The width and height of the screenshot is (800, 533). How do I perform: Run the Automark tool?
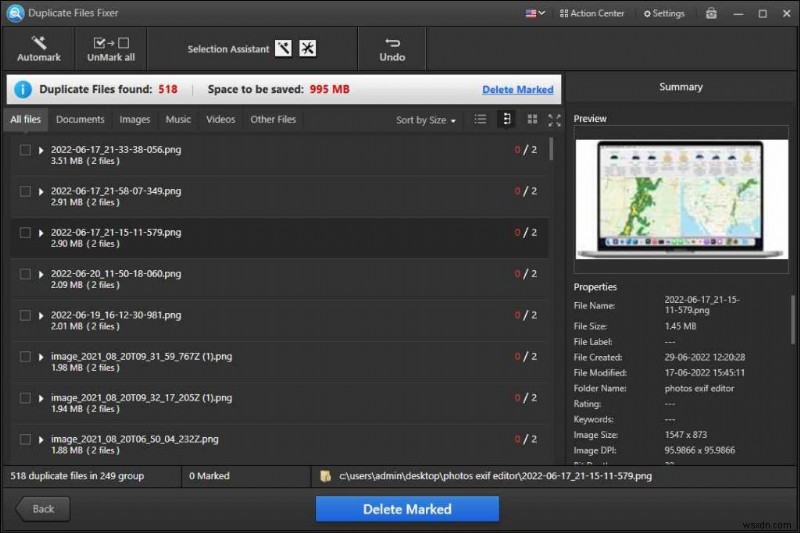[x=39, y=49]
